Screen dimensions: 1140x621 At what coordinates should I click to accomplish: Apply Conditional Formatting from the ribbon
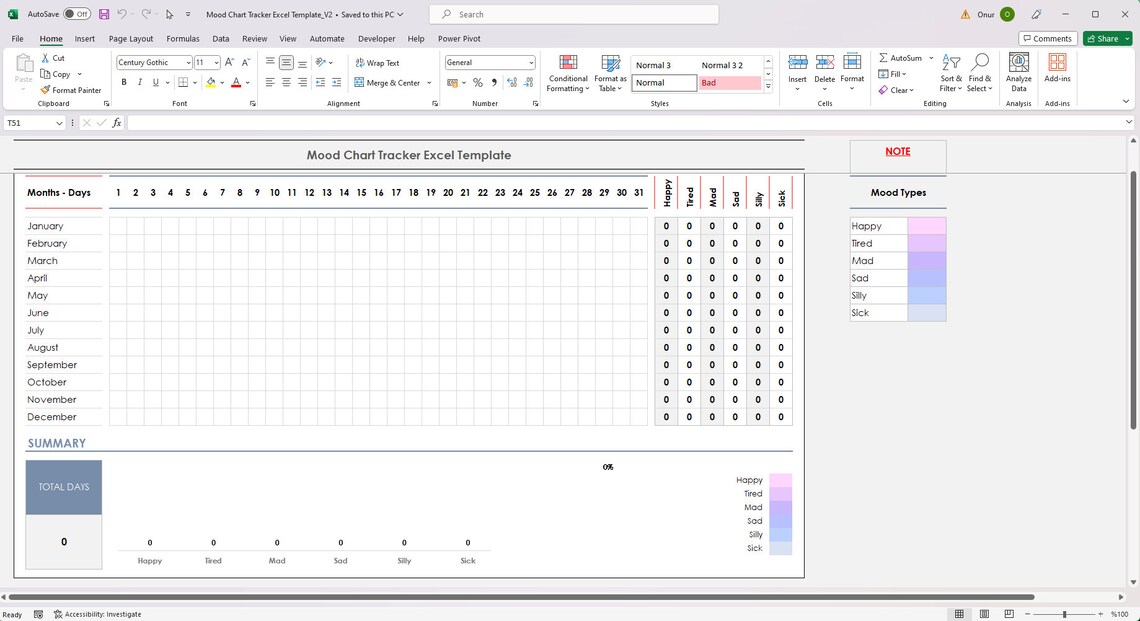click(567, 74)
